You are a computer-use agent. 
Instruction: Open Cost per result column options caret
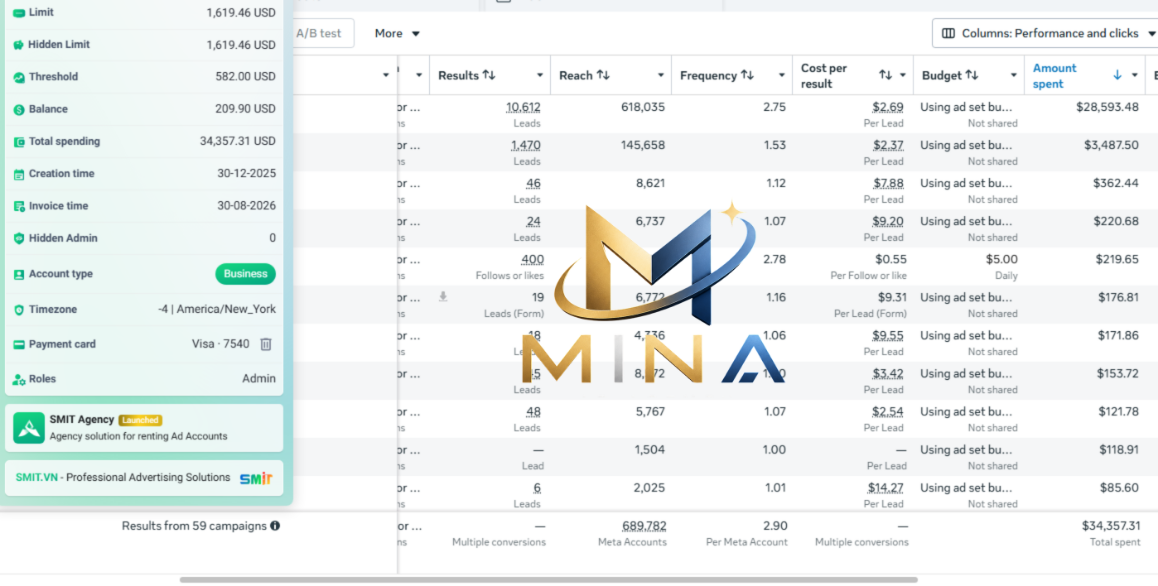click(x=902, y=75)
